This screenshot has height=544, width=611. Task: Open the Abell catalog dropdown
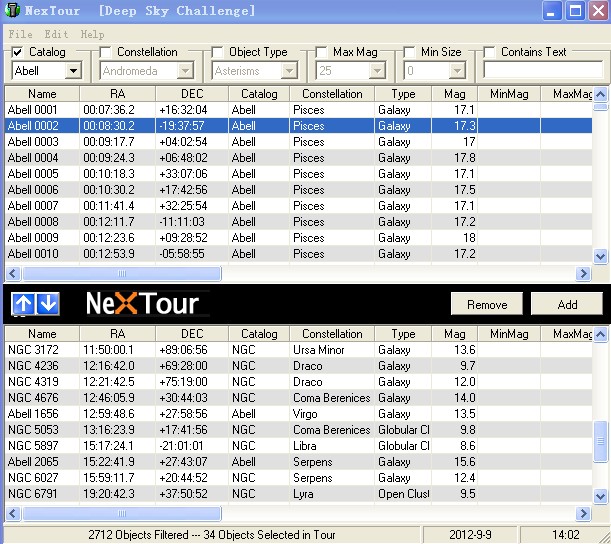73,71
